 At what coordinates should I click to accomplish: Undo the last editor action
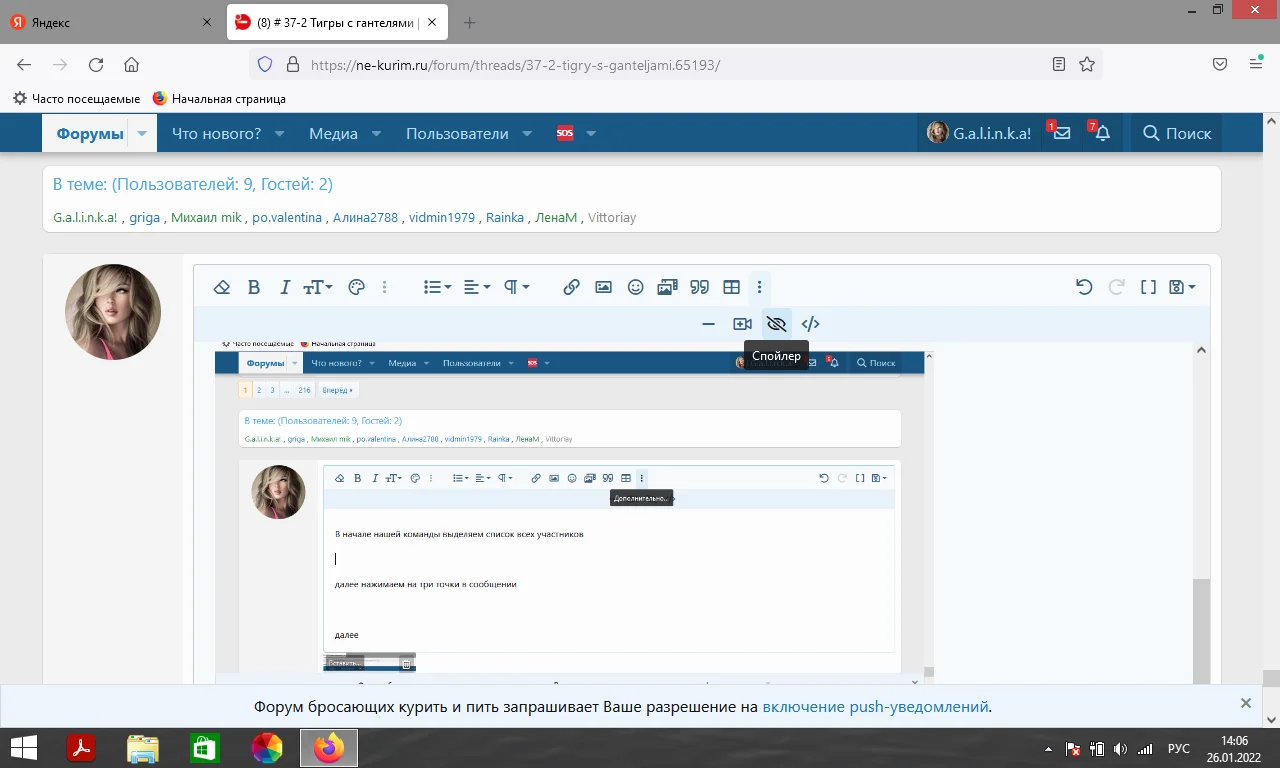(x=1084, y=287)
